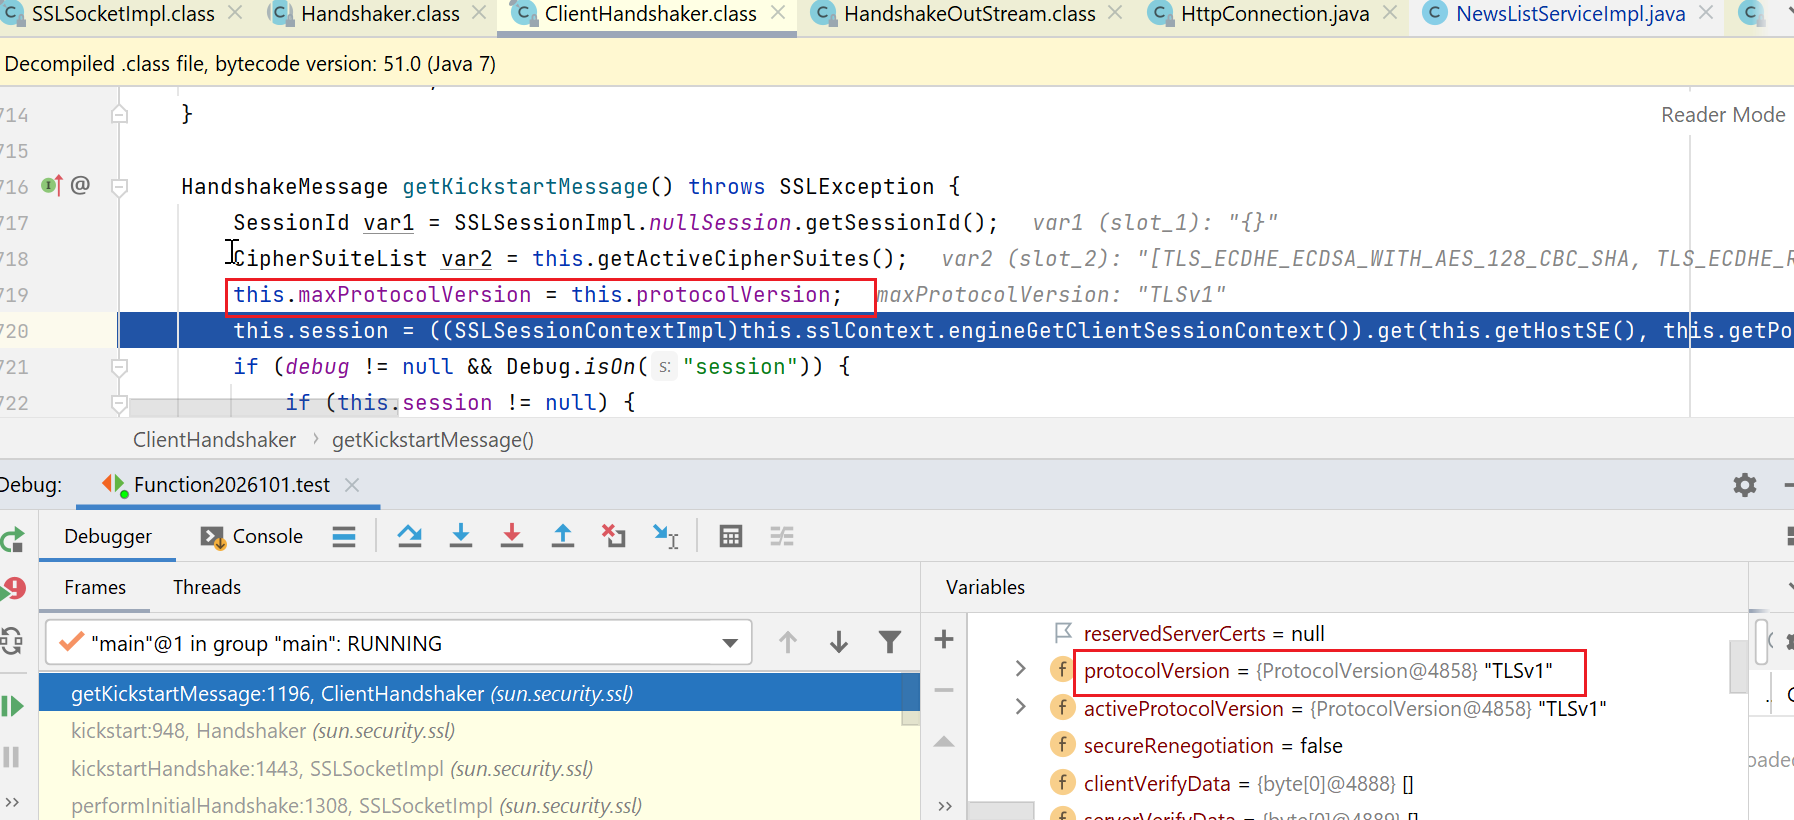Add a new watch with plus icon
The height and width of the screenshot is (820, 1794).
pos(943,639)
